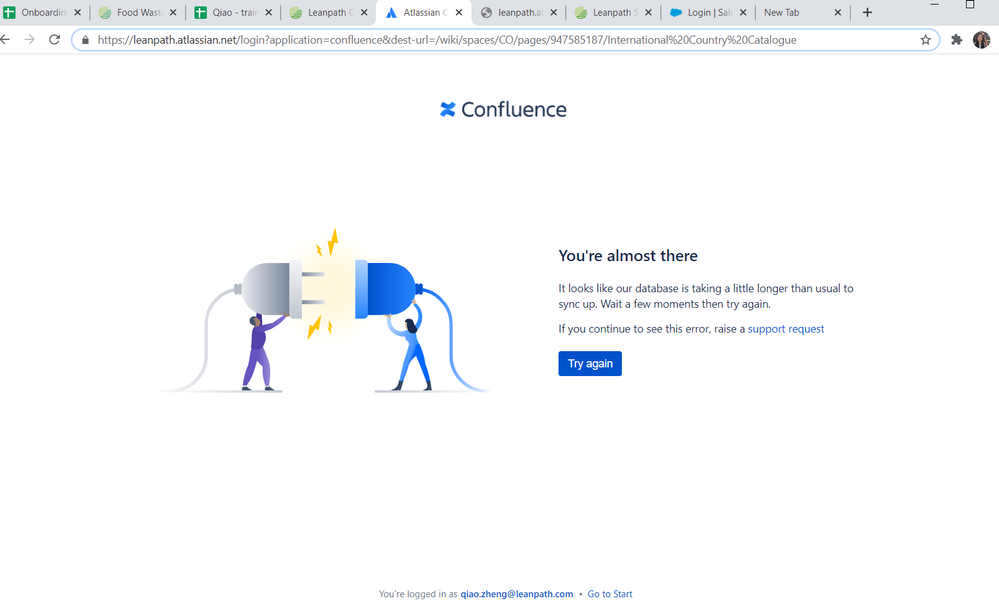Open the Chrome profile avatar
Image resolution: width=999 pixels, height=608 pixels.
click(981, 40)
